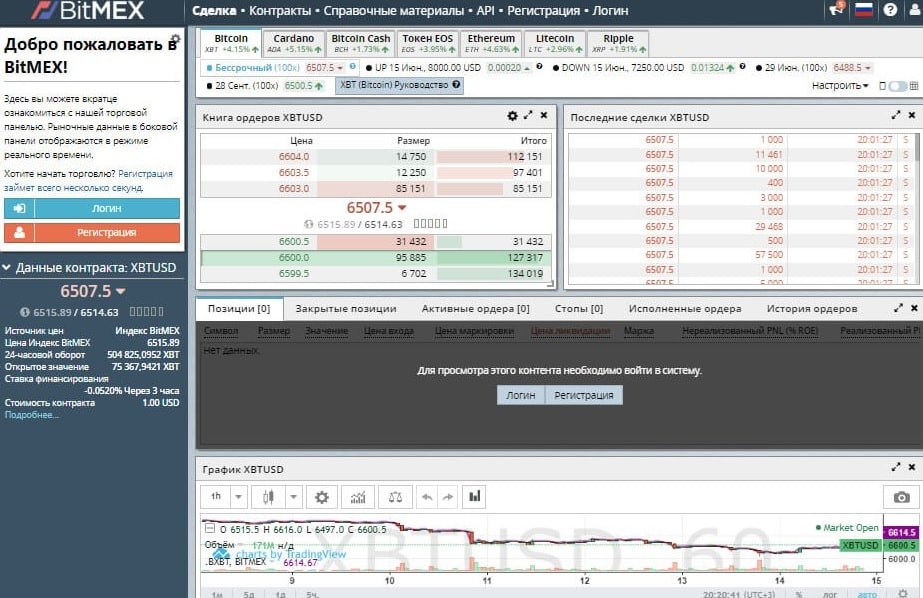Switch to Litecoin tab
The height and width of the screenshot is (598, 923).
point(555,43)
